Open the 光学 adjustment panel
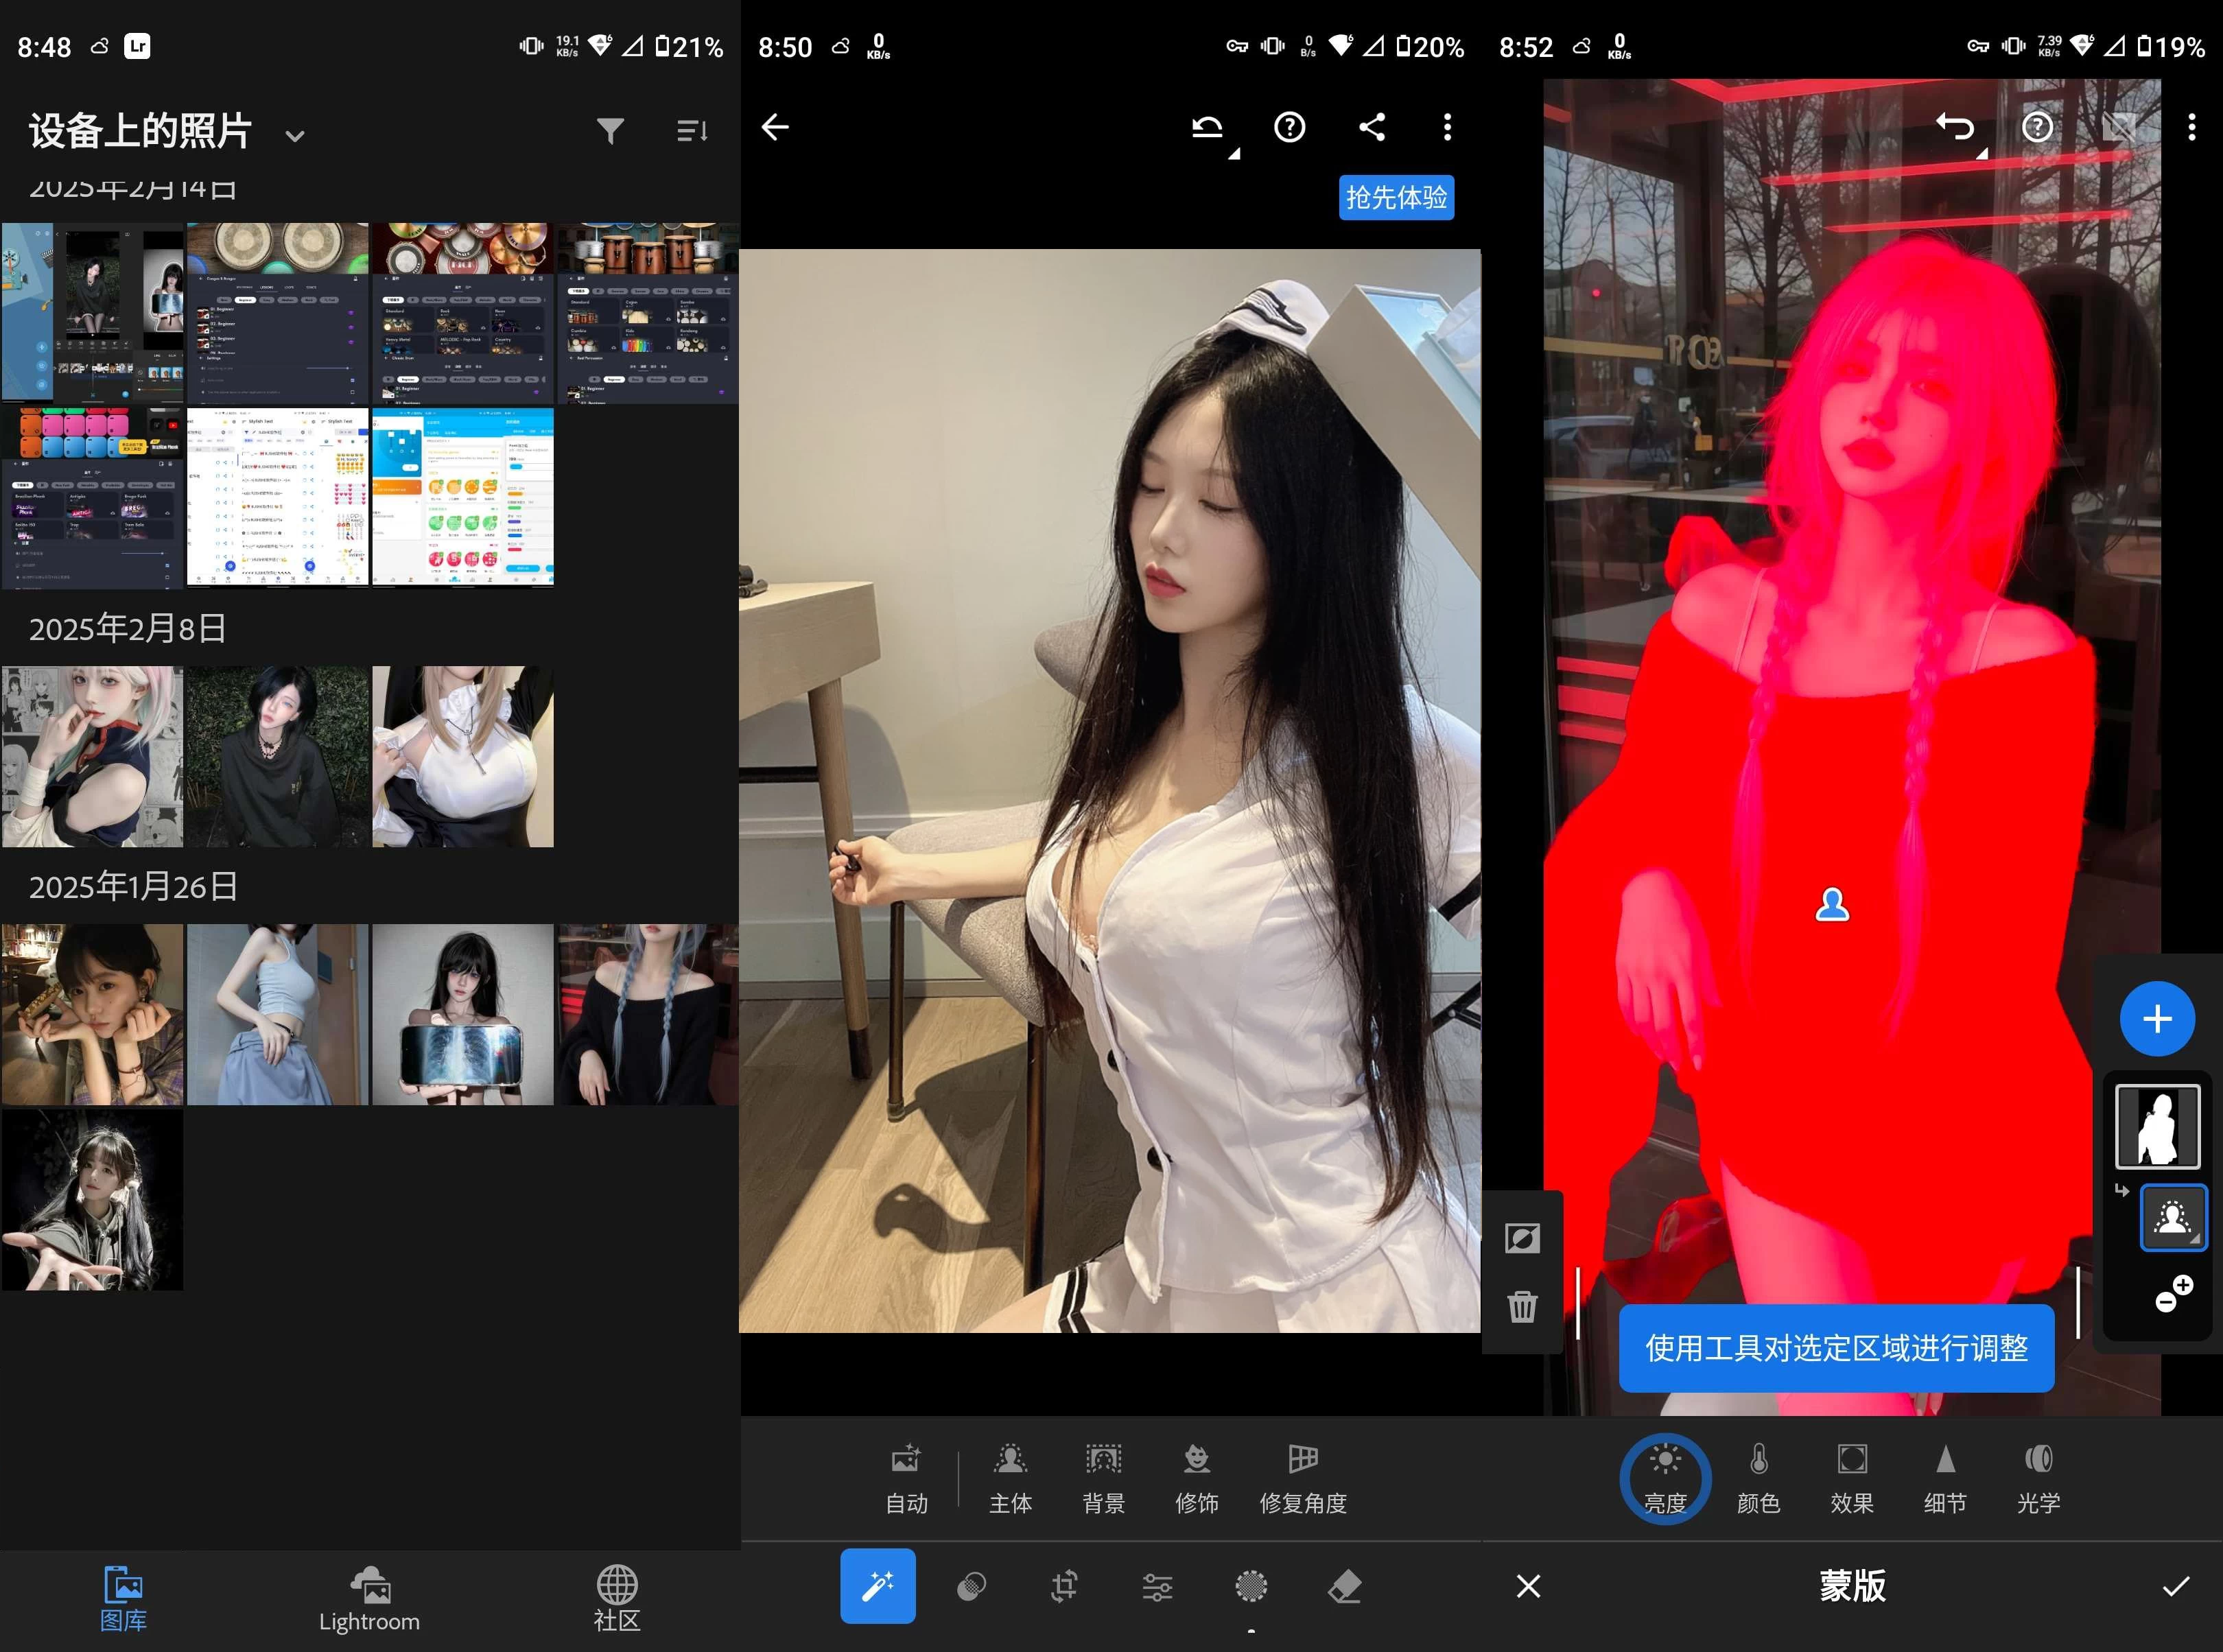 tap(2038, 1479)
